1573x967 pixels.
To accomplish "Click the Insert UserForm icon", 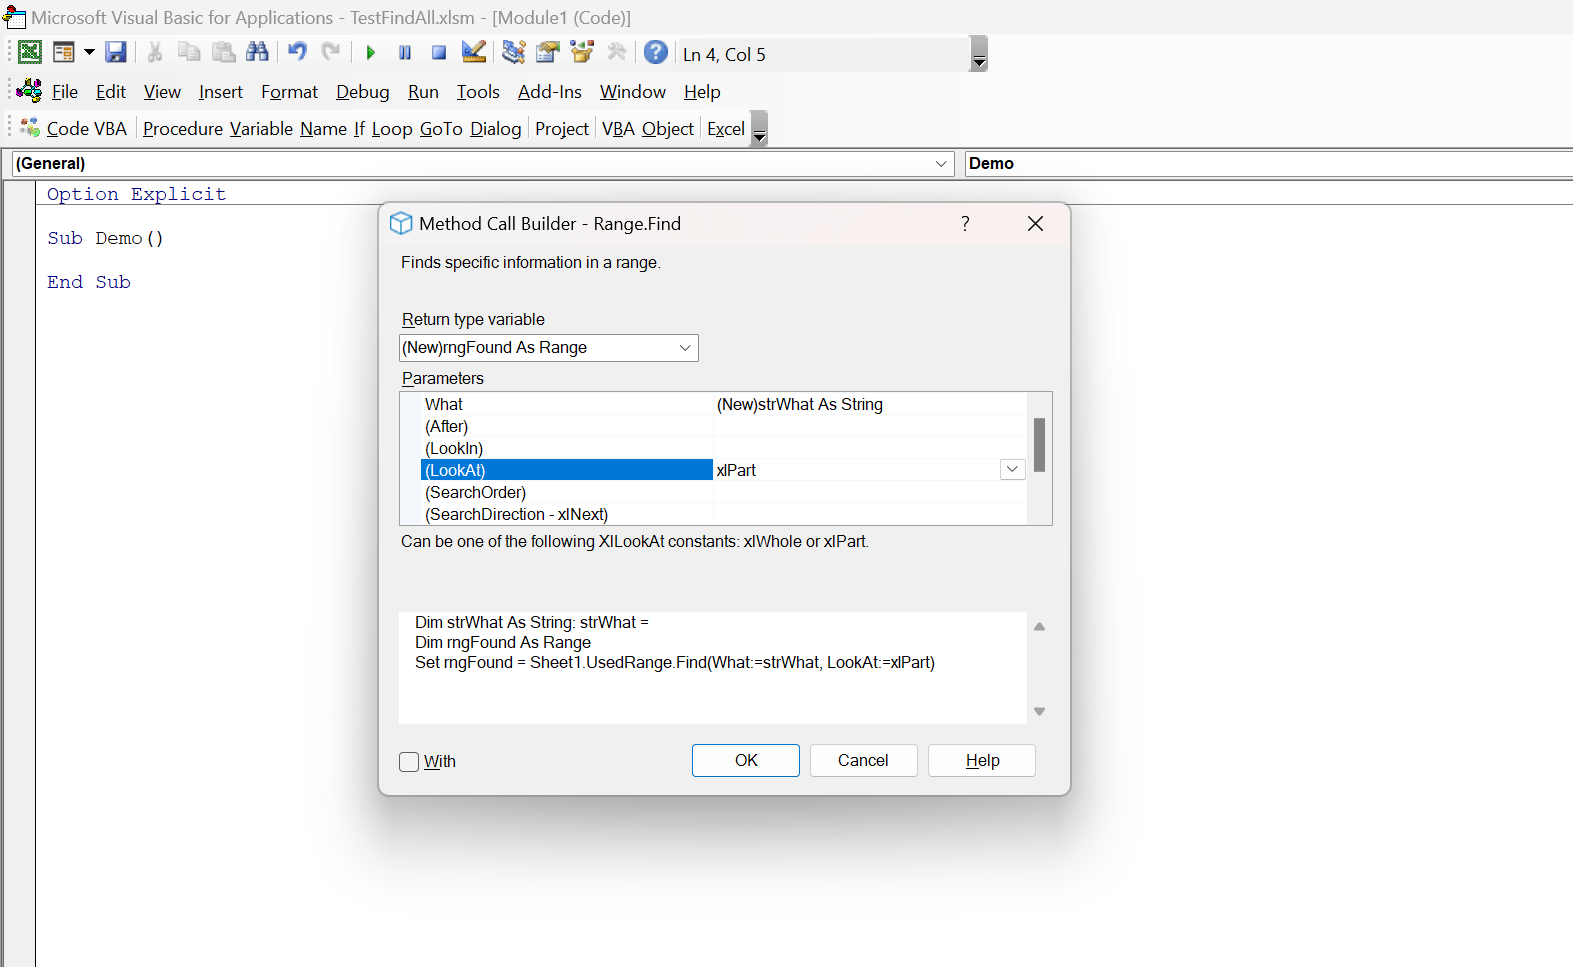I will coord(64,52).
